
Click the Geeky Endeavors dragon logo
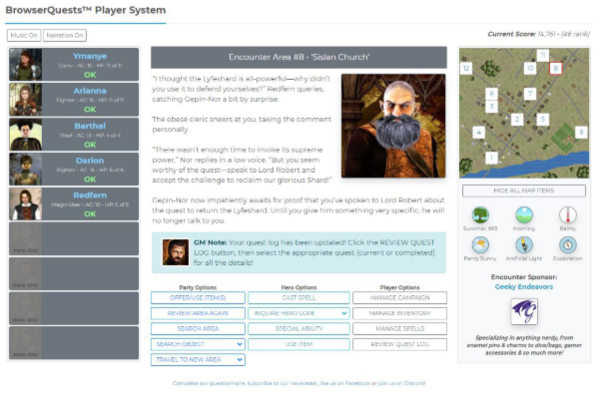click(524, 312)
